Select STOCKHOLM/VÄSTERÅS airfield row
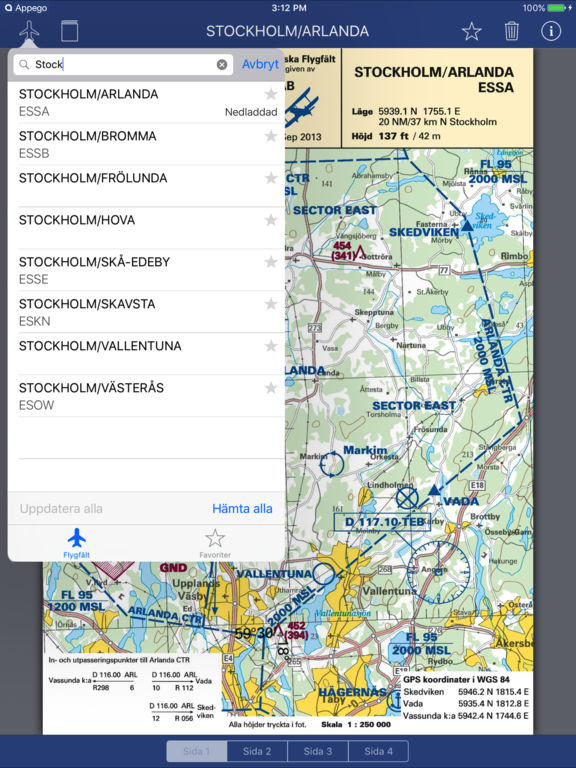This screenshot has height=768, width=576. [x=146, y=396]
